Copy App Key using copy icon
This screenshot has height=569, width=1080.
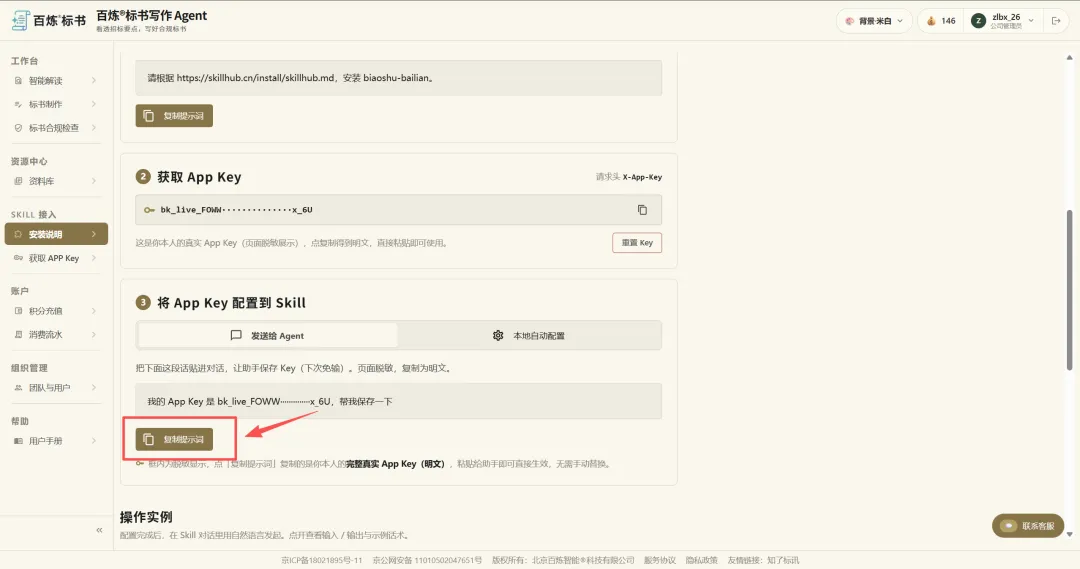tap(642, 209)
